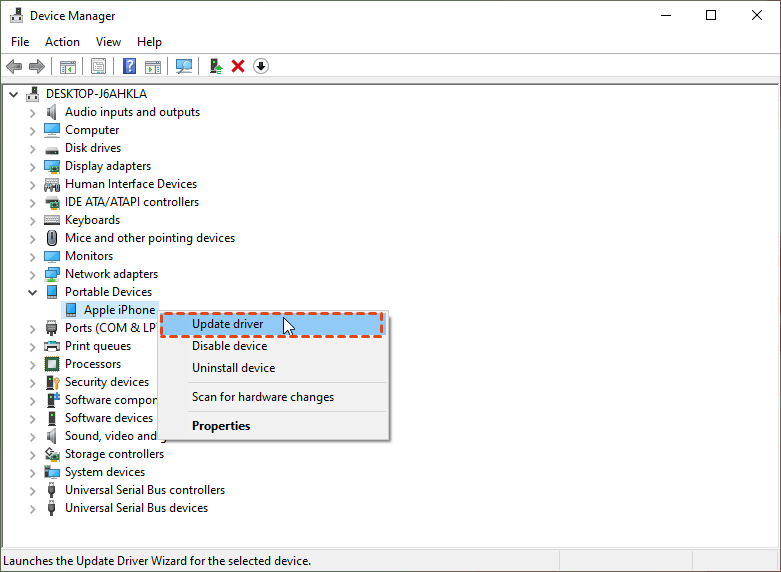Image resolution: width=781 pixels, height=572 pixels.
Task: Click the Disable device down-arrow icon
Action: click(x=261, y=66)
